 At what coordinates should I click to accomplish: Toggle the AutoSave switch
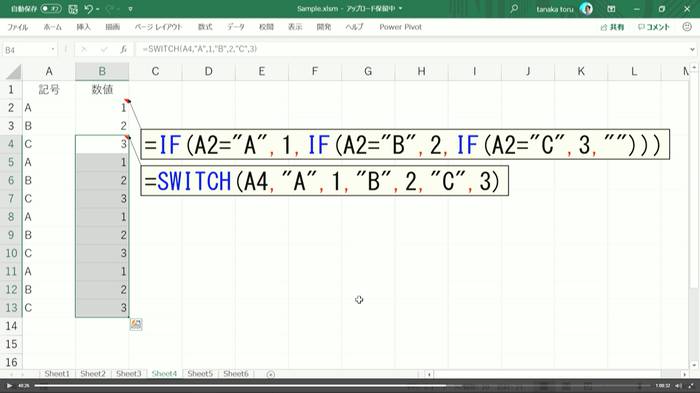[51, 8]
